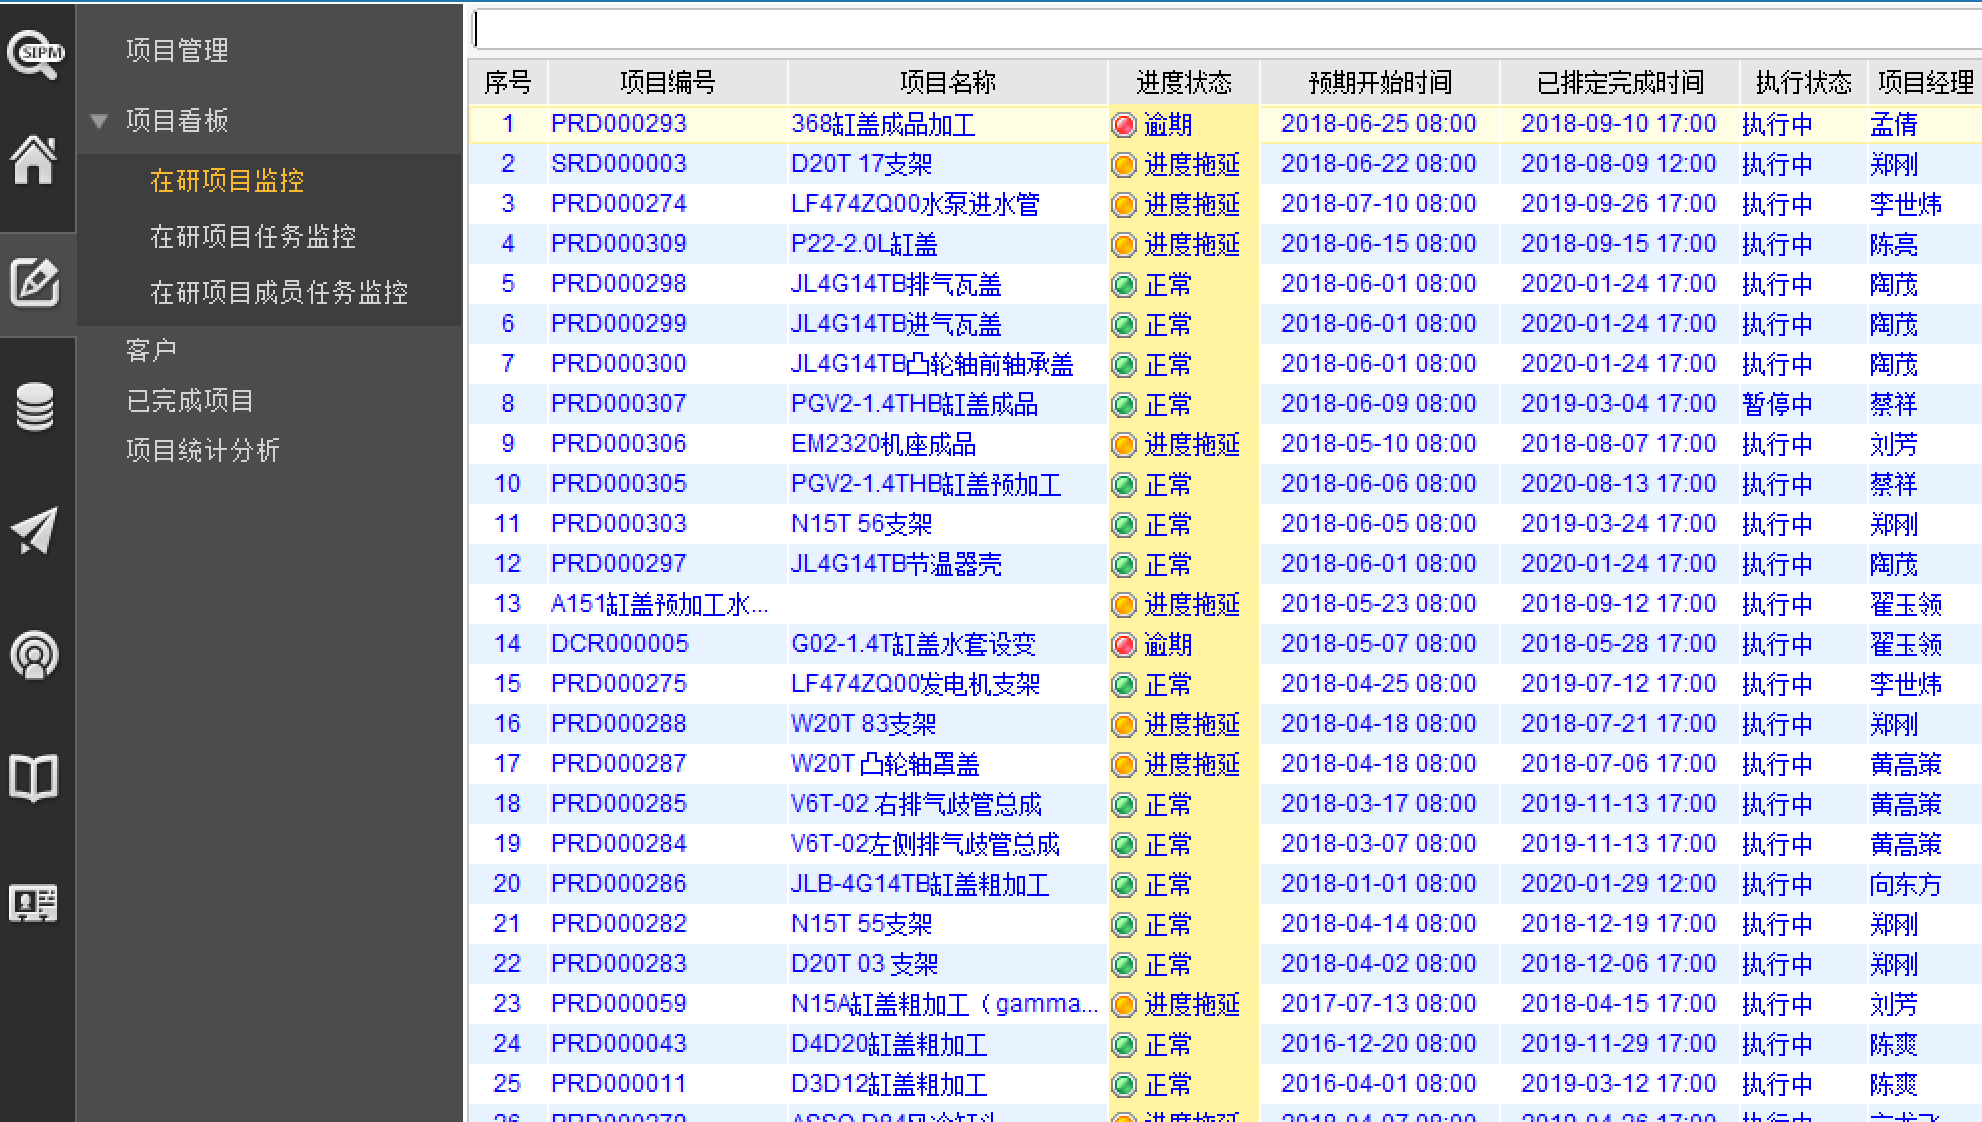Open the home icon in sidebar
This screenshot has width=1982, height=1122.
[34, 160]
